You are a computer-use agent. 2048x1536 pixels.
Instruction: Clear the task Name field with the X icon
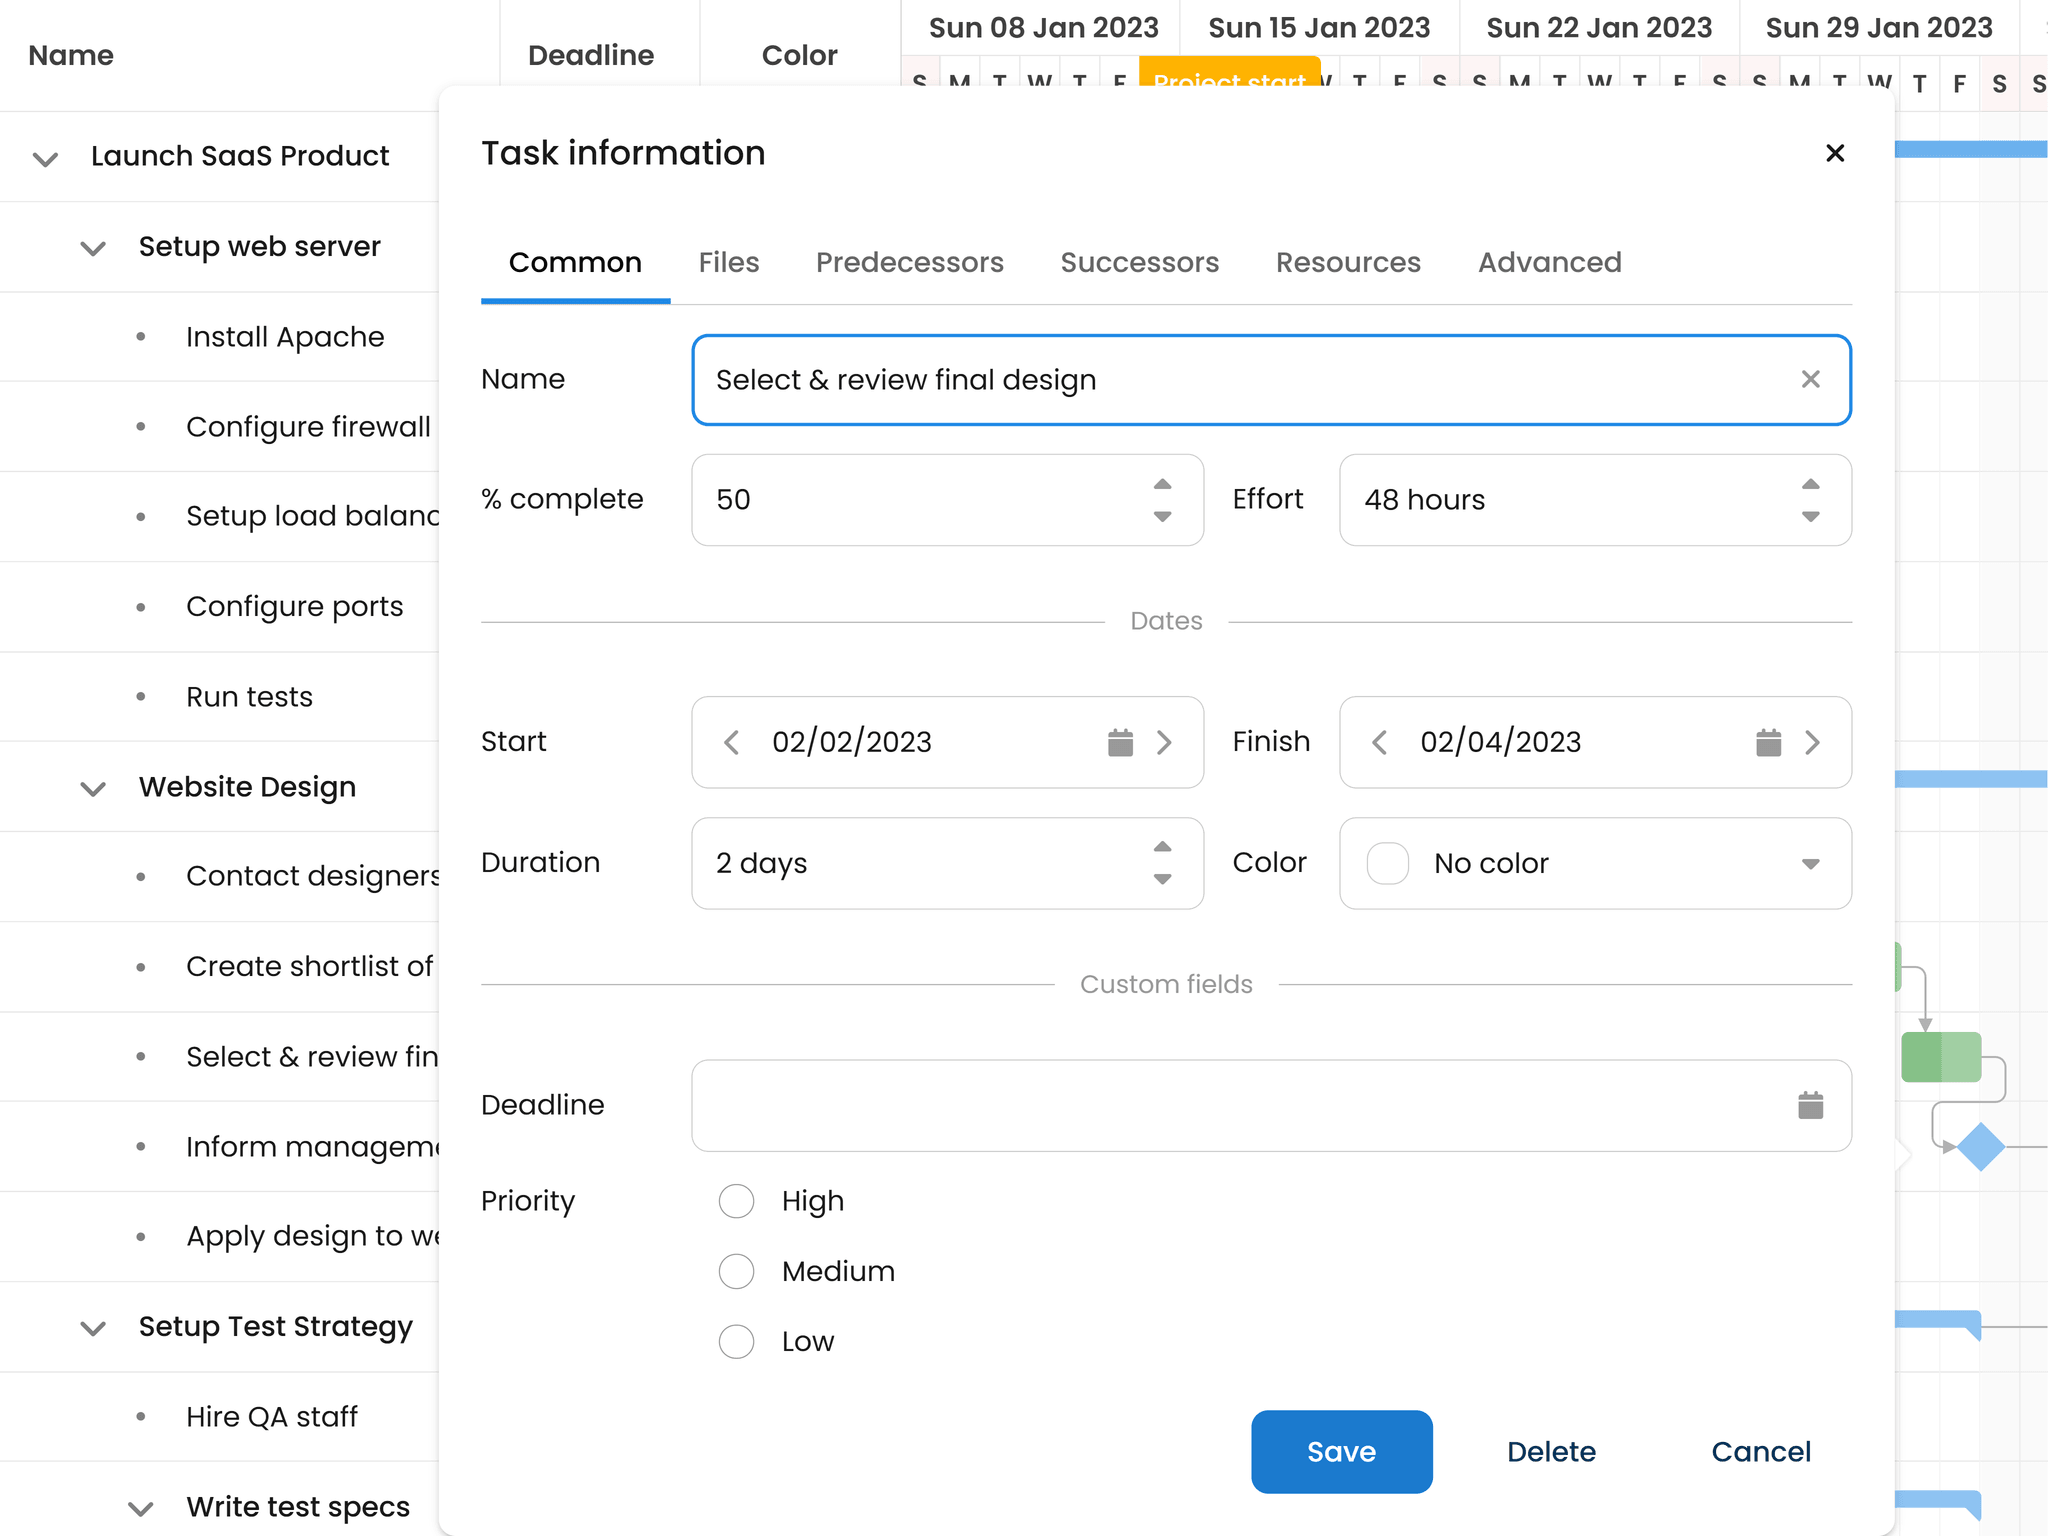coord(1810,380)
